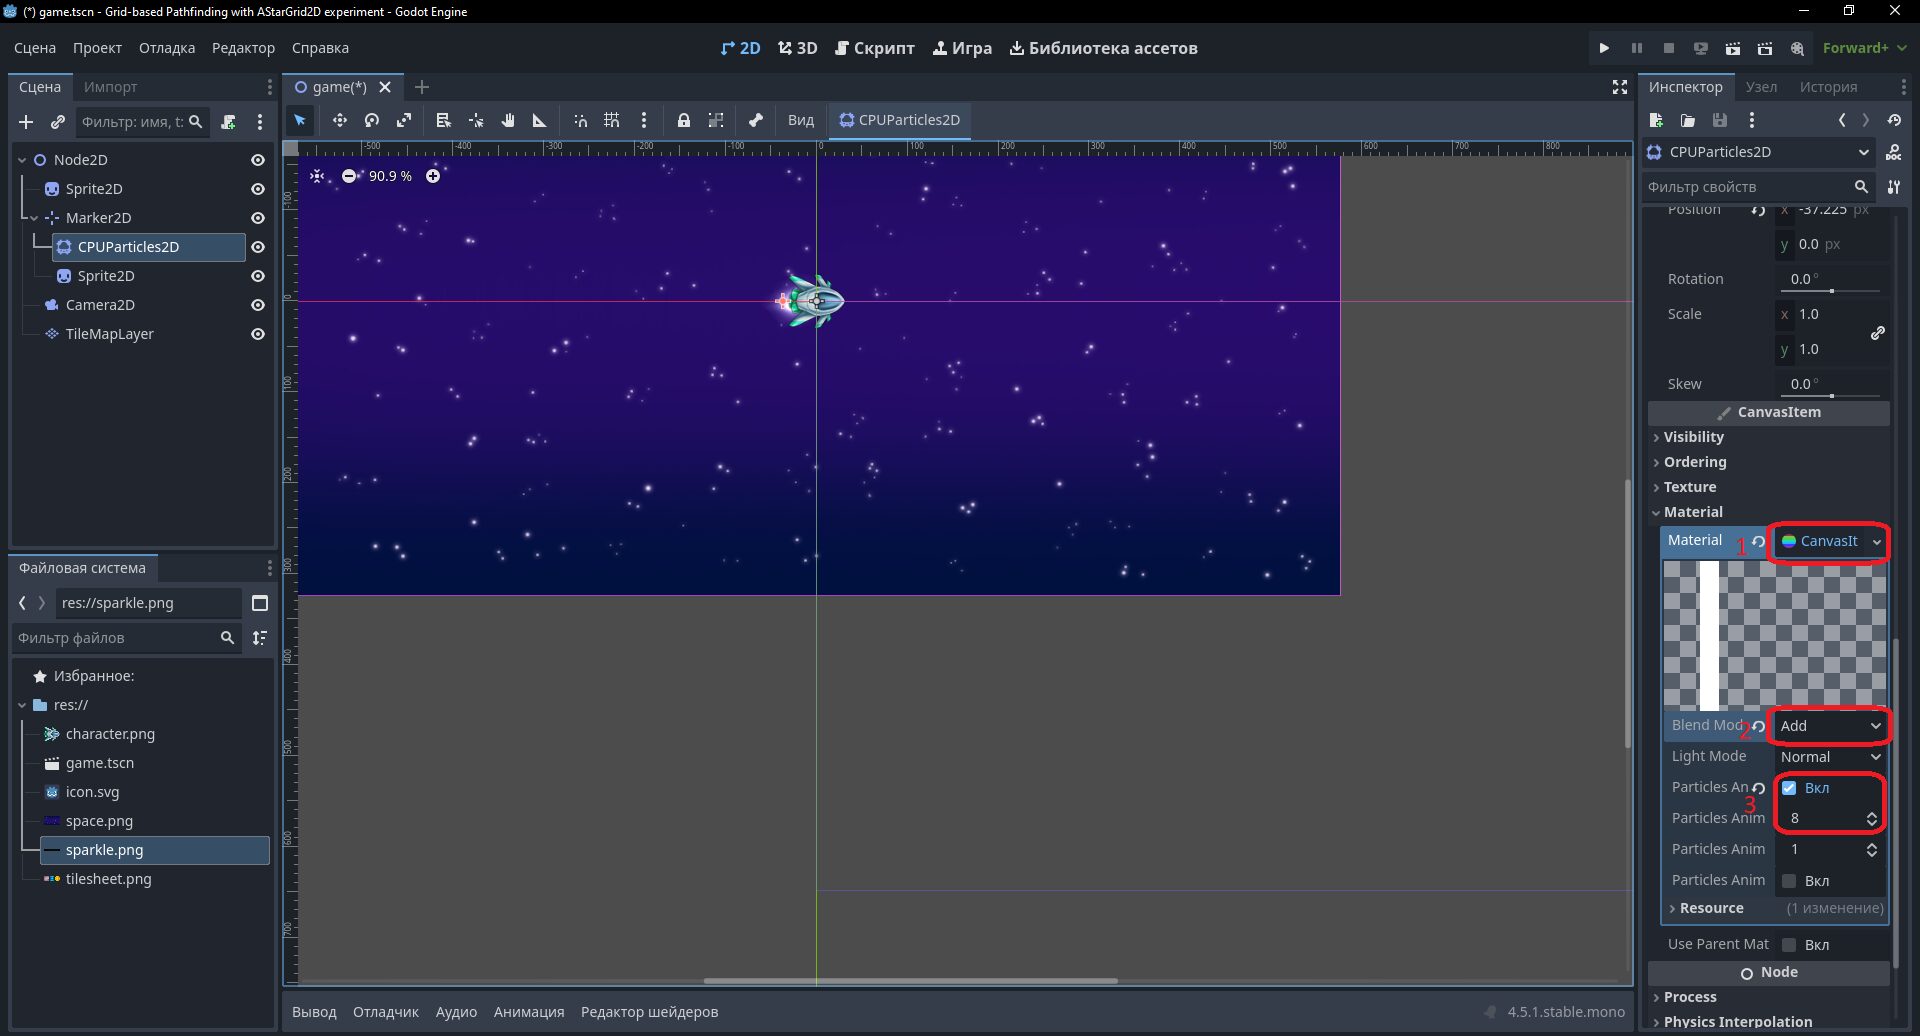The width and height of the screenshot is (1920, 1036).
Task: Switch to the 3D workspace
Action: click(x=798, y=48)
